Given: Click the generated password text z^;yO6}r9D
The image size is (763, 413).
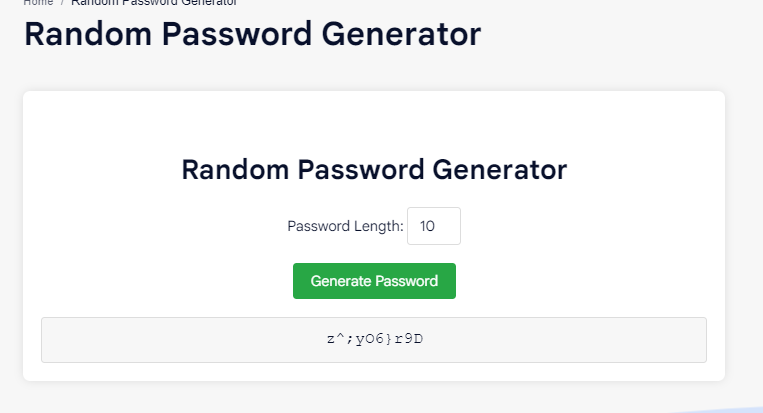Looking at the screenshot, I should (x=374, y=339).
